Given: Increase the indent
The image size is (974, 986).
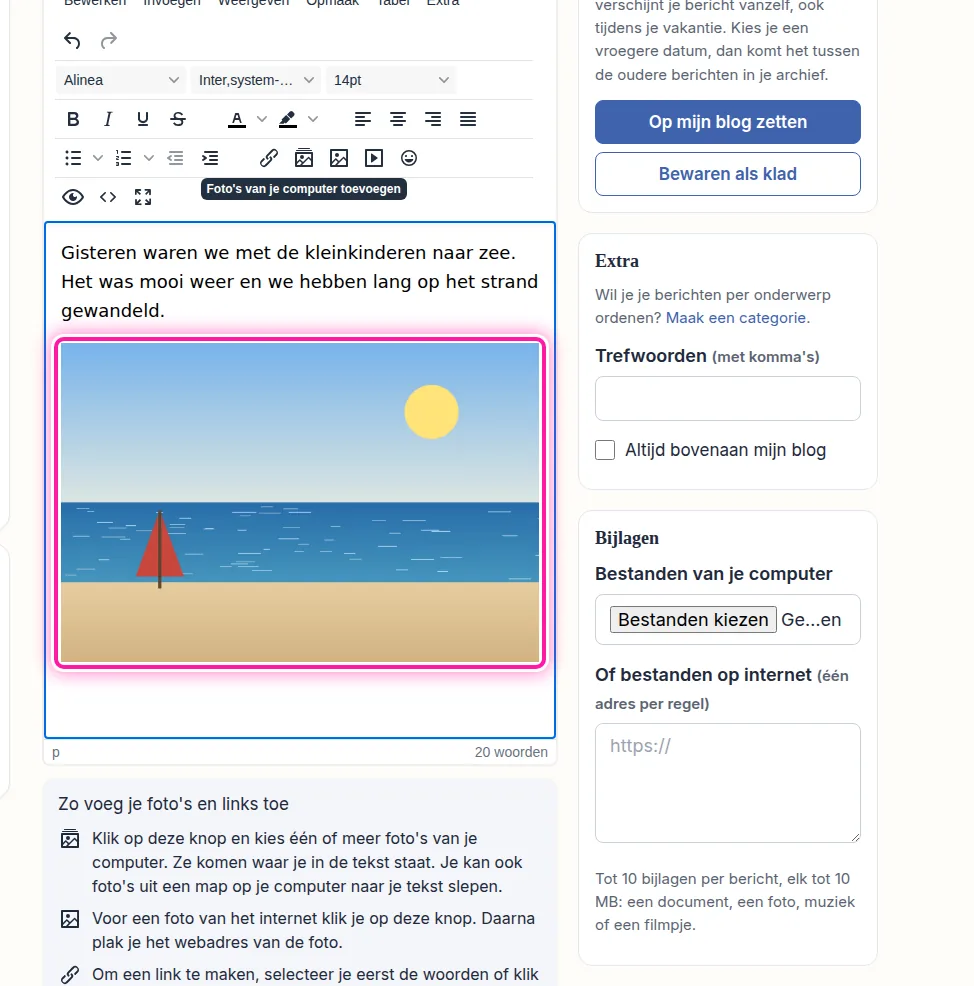Looking at the screenshot, I should coord(210,158).
